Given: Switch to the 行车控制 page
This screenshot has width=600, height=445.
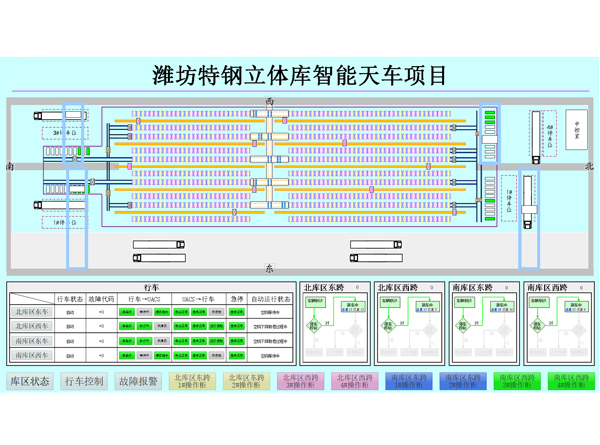Looking at the screenshot, I should (x=84, y=381).
